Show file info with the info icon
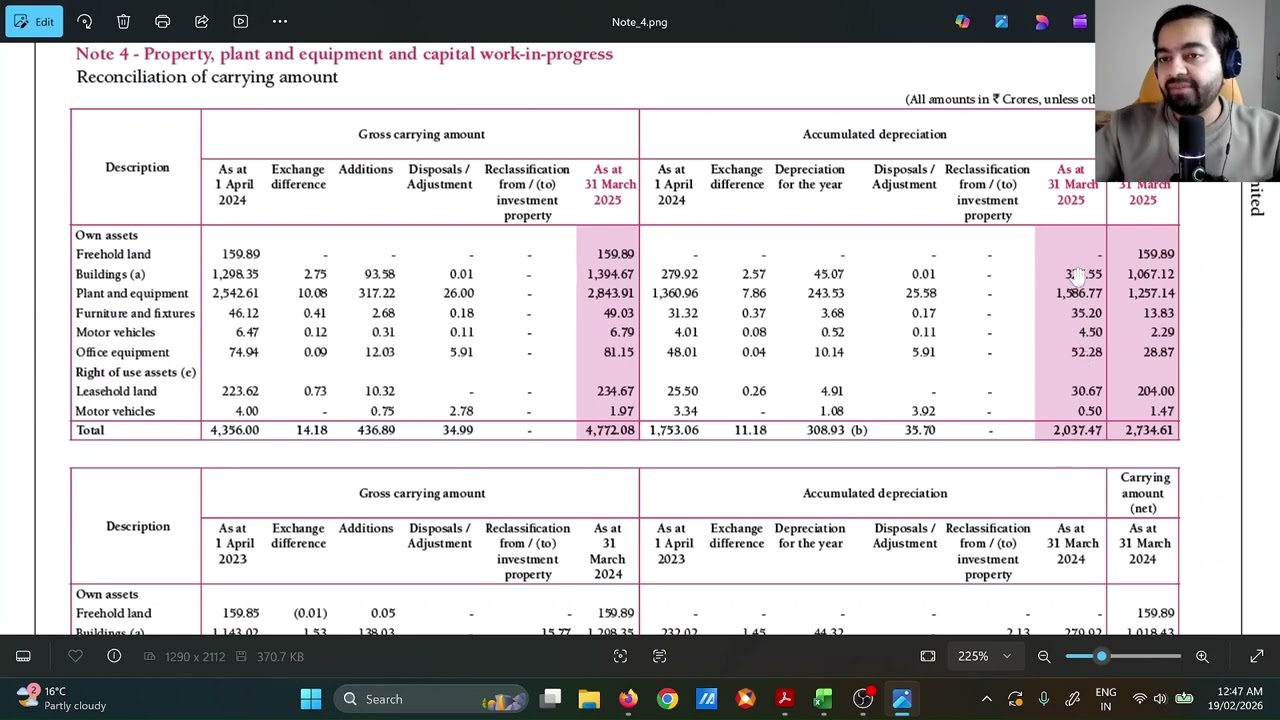This screenshot has width=1280, height=720. [114, 656]
